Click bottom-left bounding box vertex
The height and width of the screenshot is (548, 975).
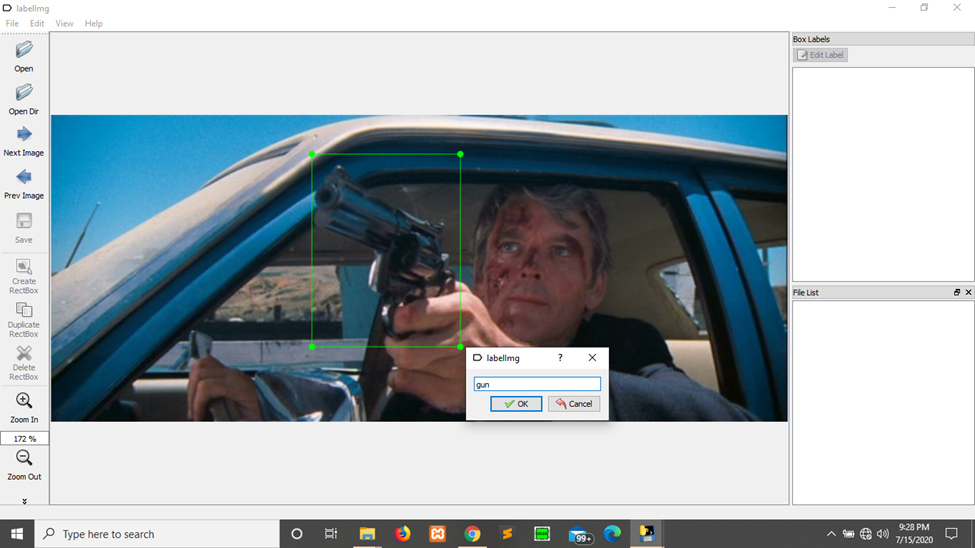tap(312, 346)
